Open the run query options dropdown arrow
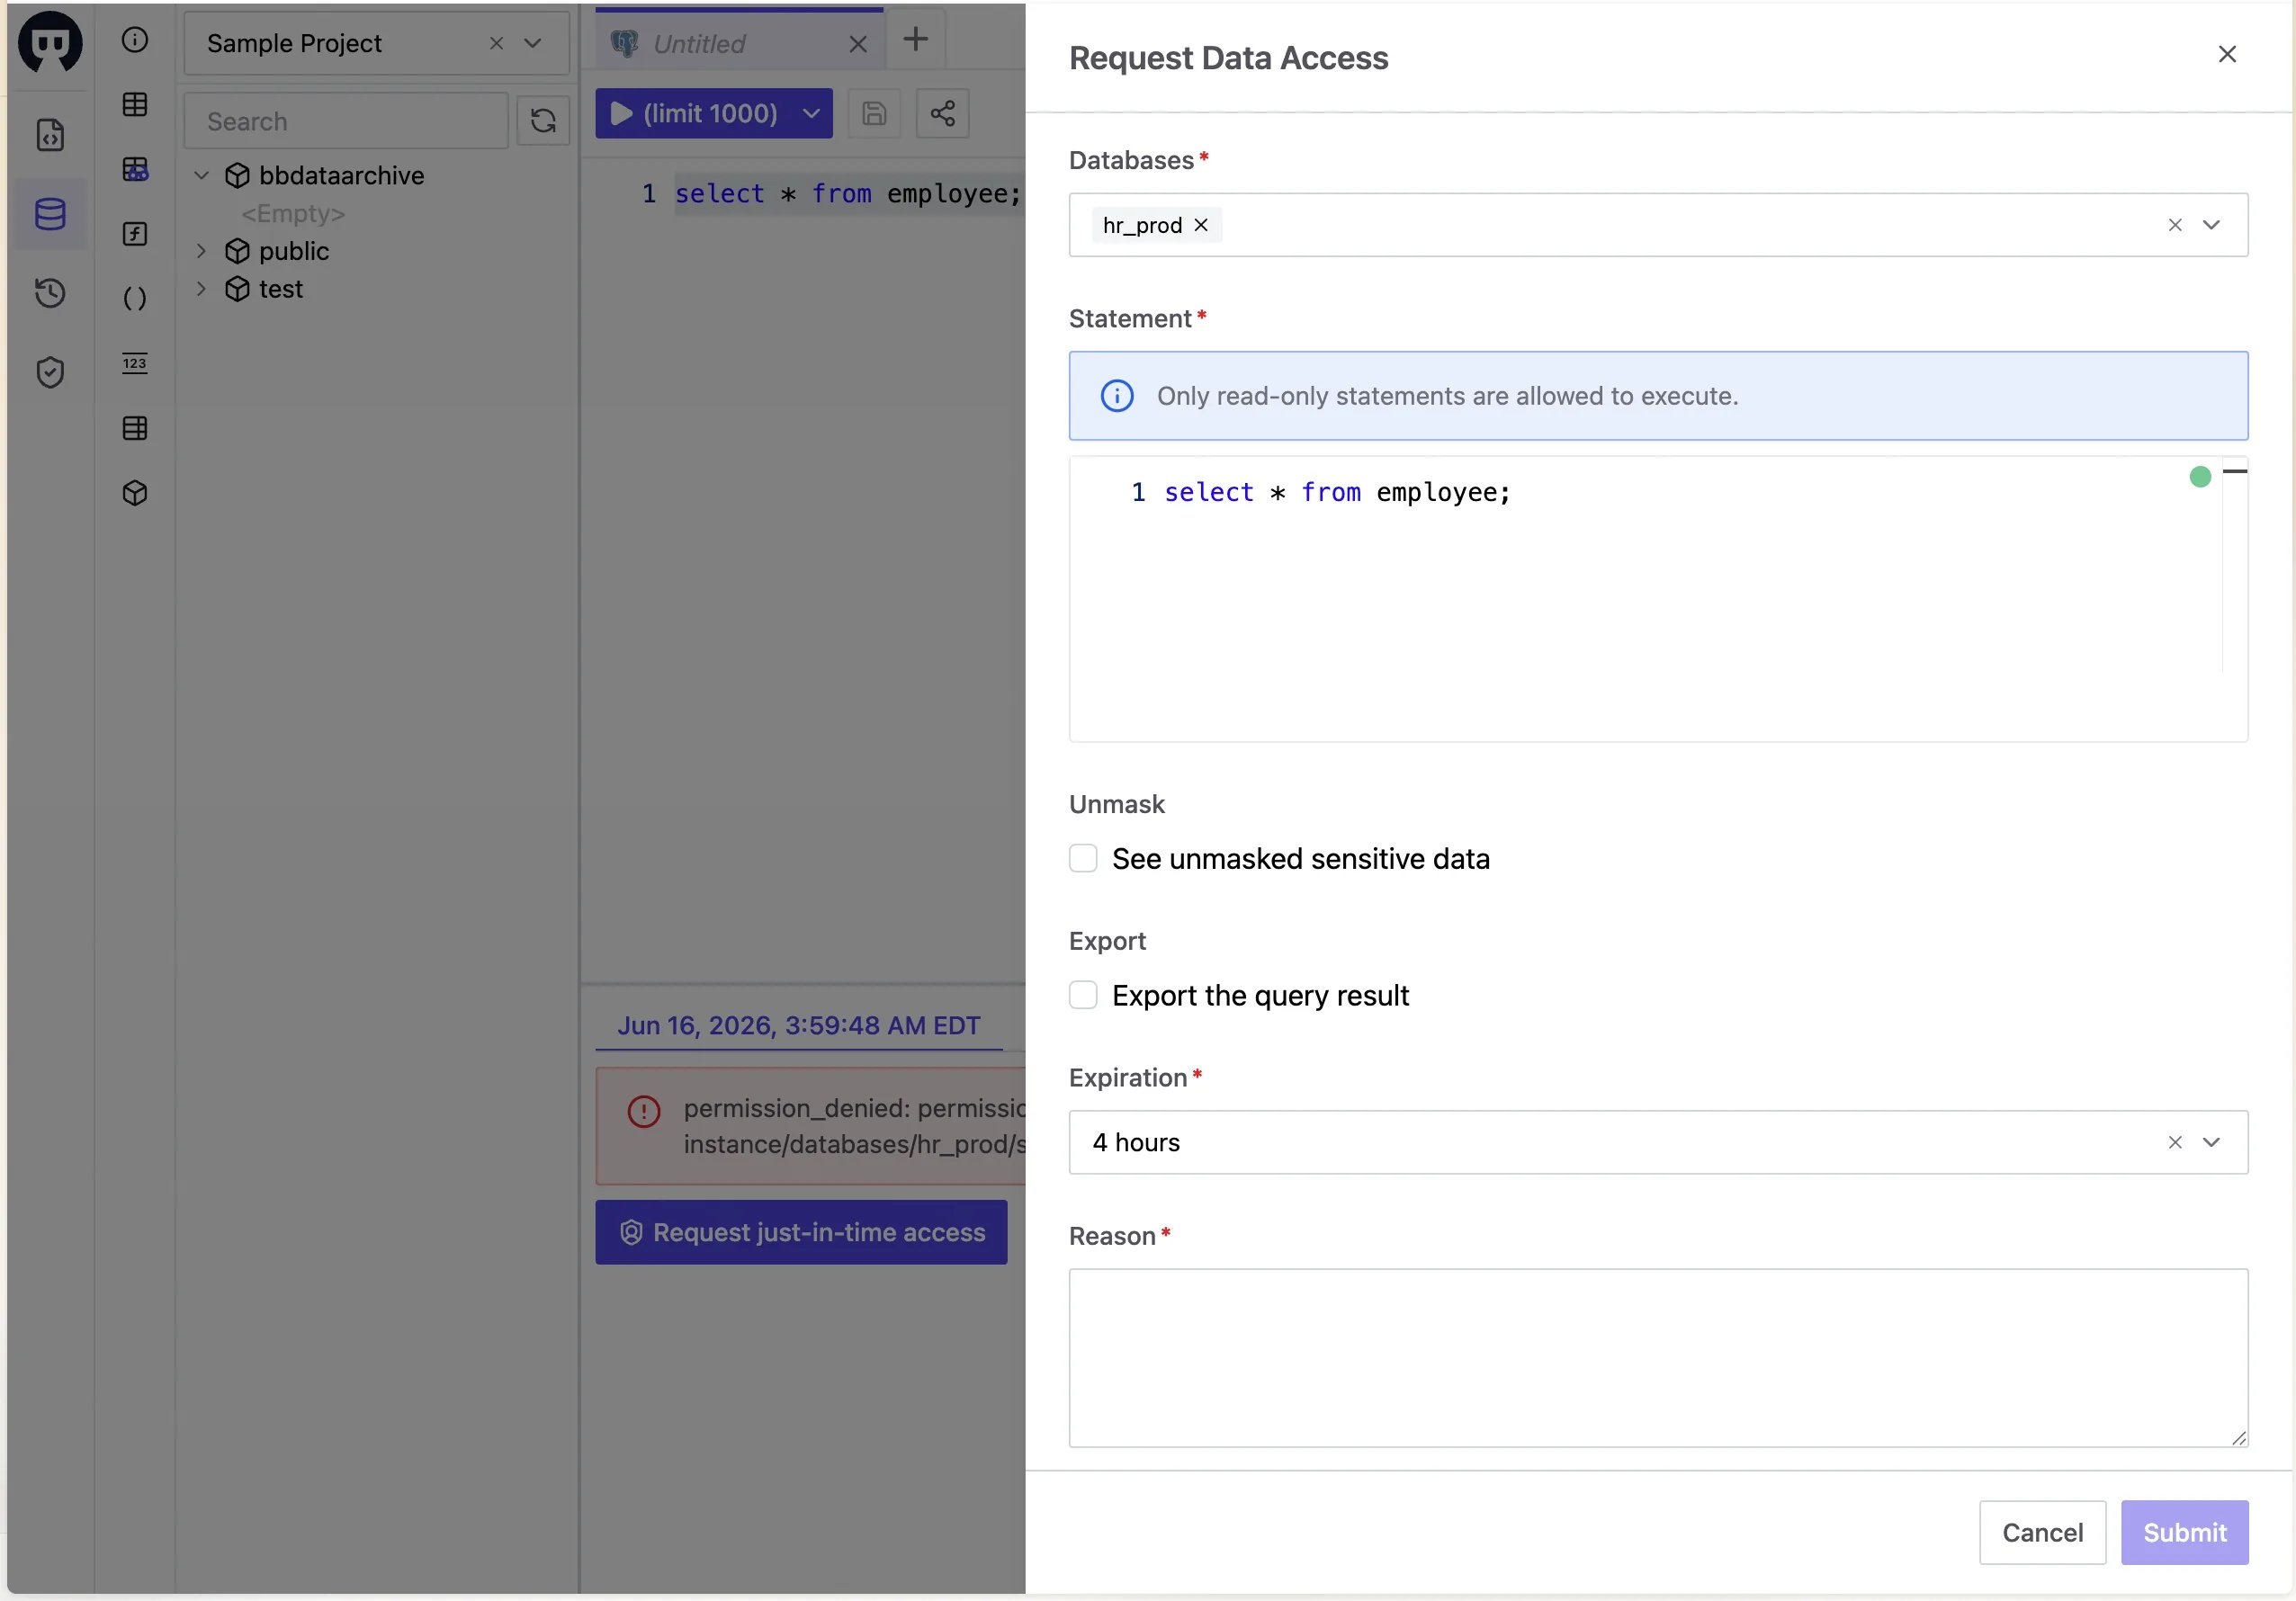The image size is (2296, 1601). 811,114
